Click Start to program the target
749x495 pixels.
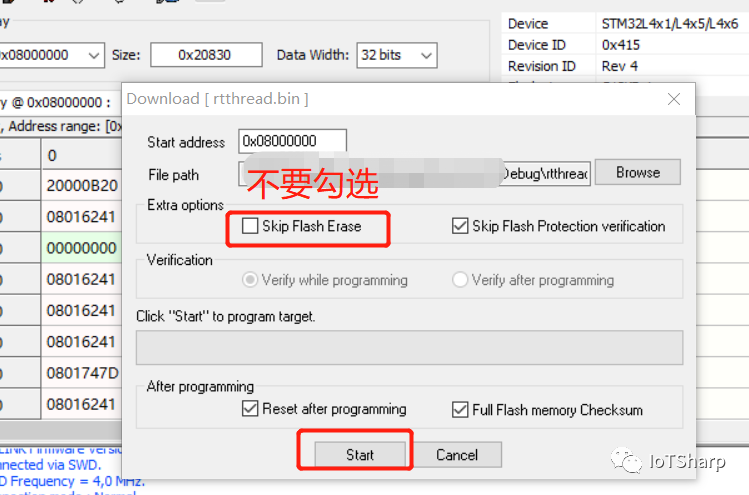click(360, 454)
